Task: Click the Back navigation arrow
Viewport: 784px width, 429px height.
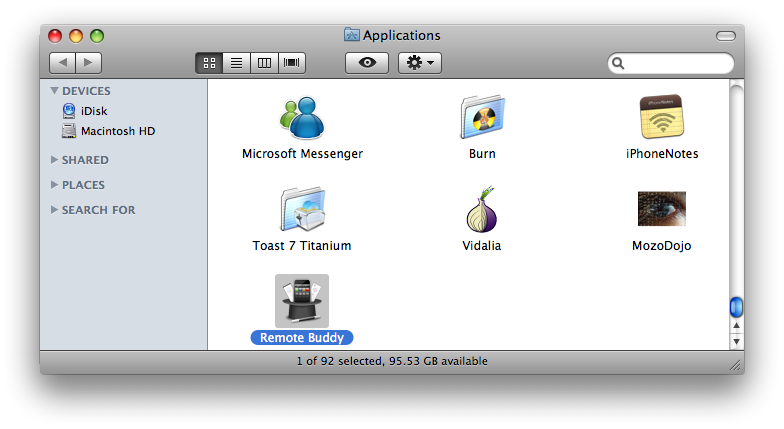Action: tap(62, 62)
